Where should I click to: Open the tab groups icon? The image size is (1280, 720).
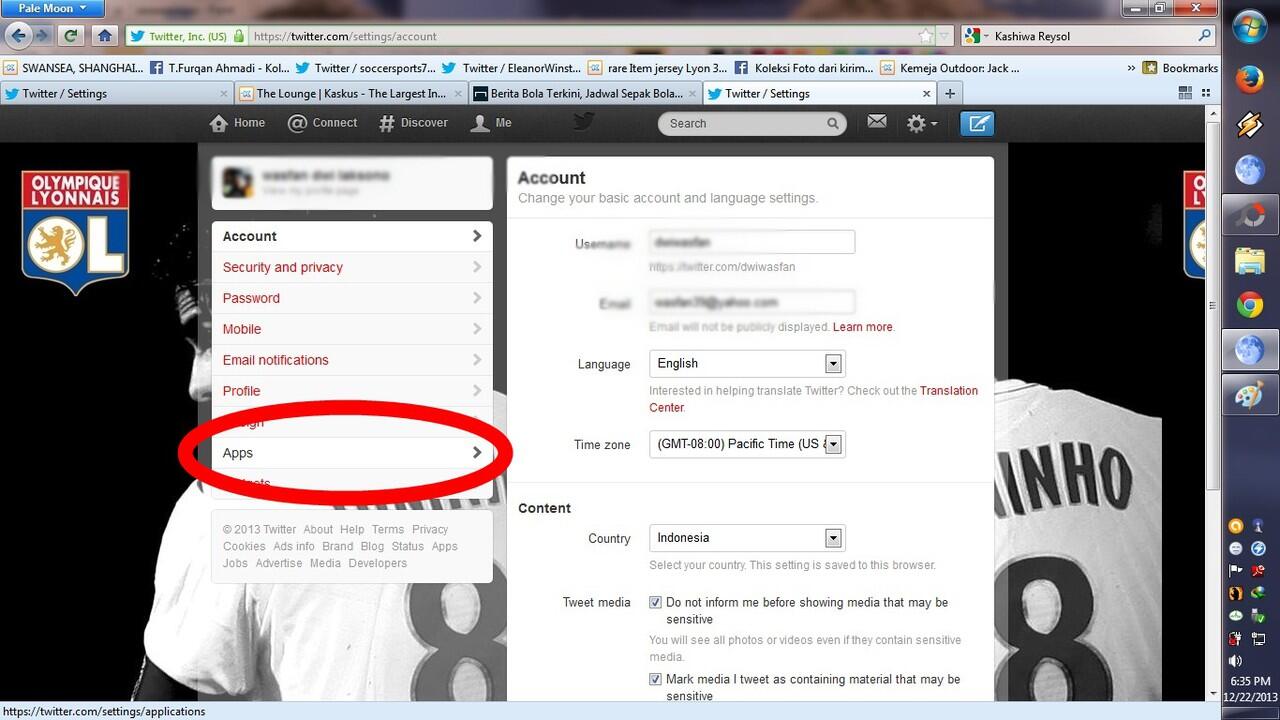(x=1186, y=93)
